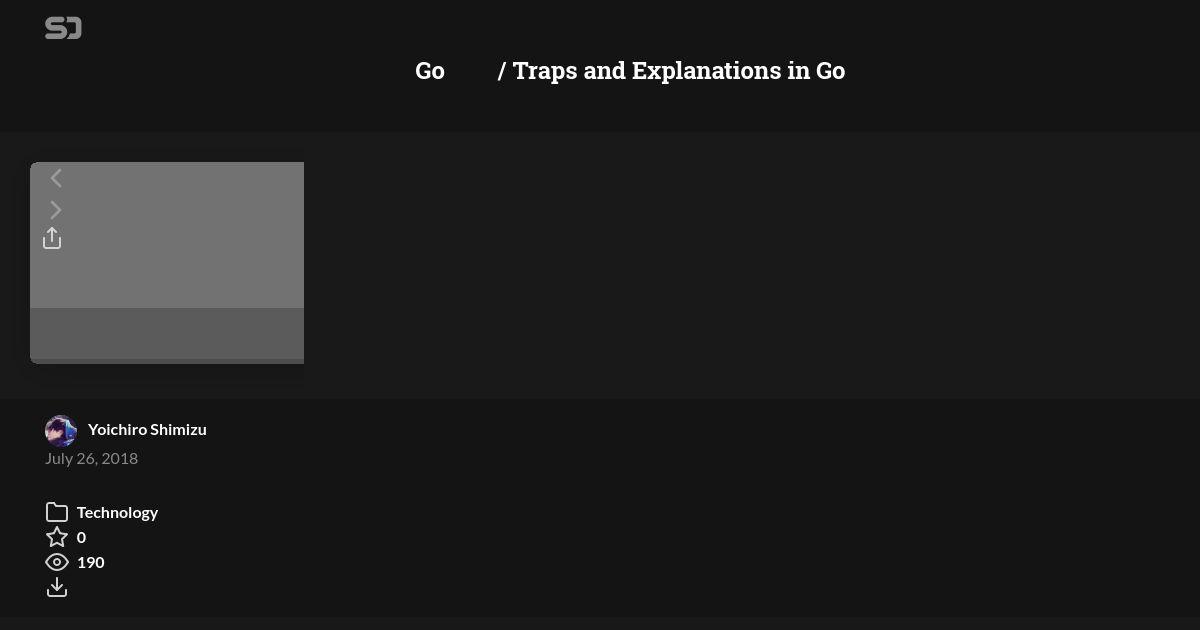
Task: Click the star count number
Action: point(81,537)
